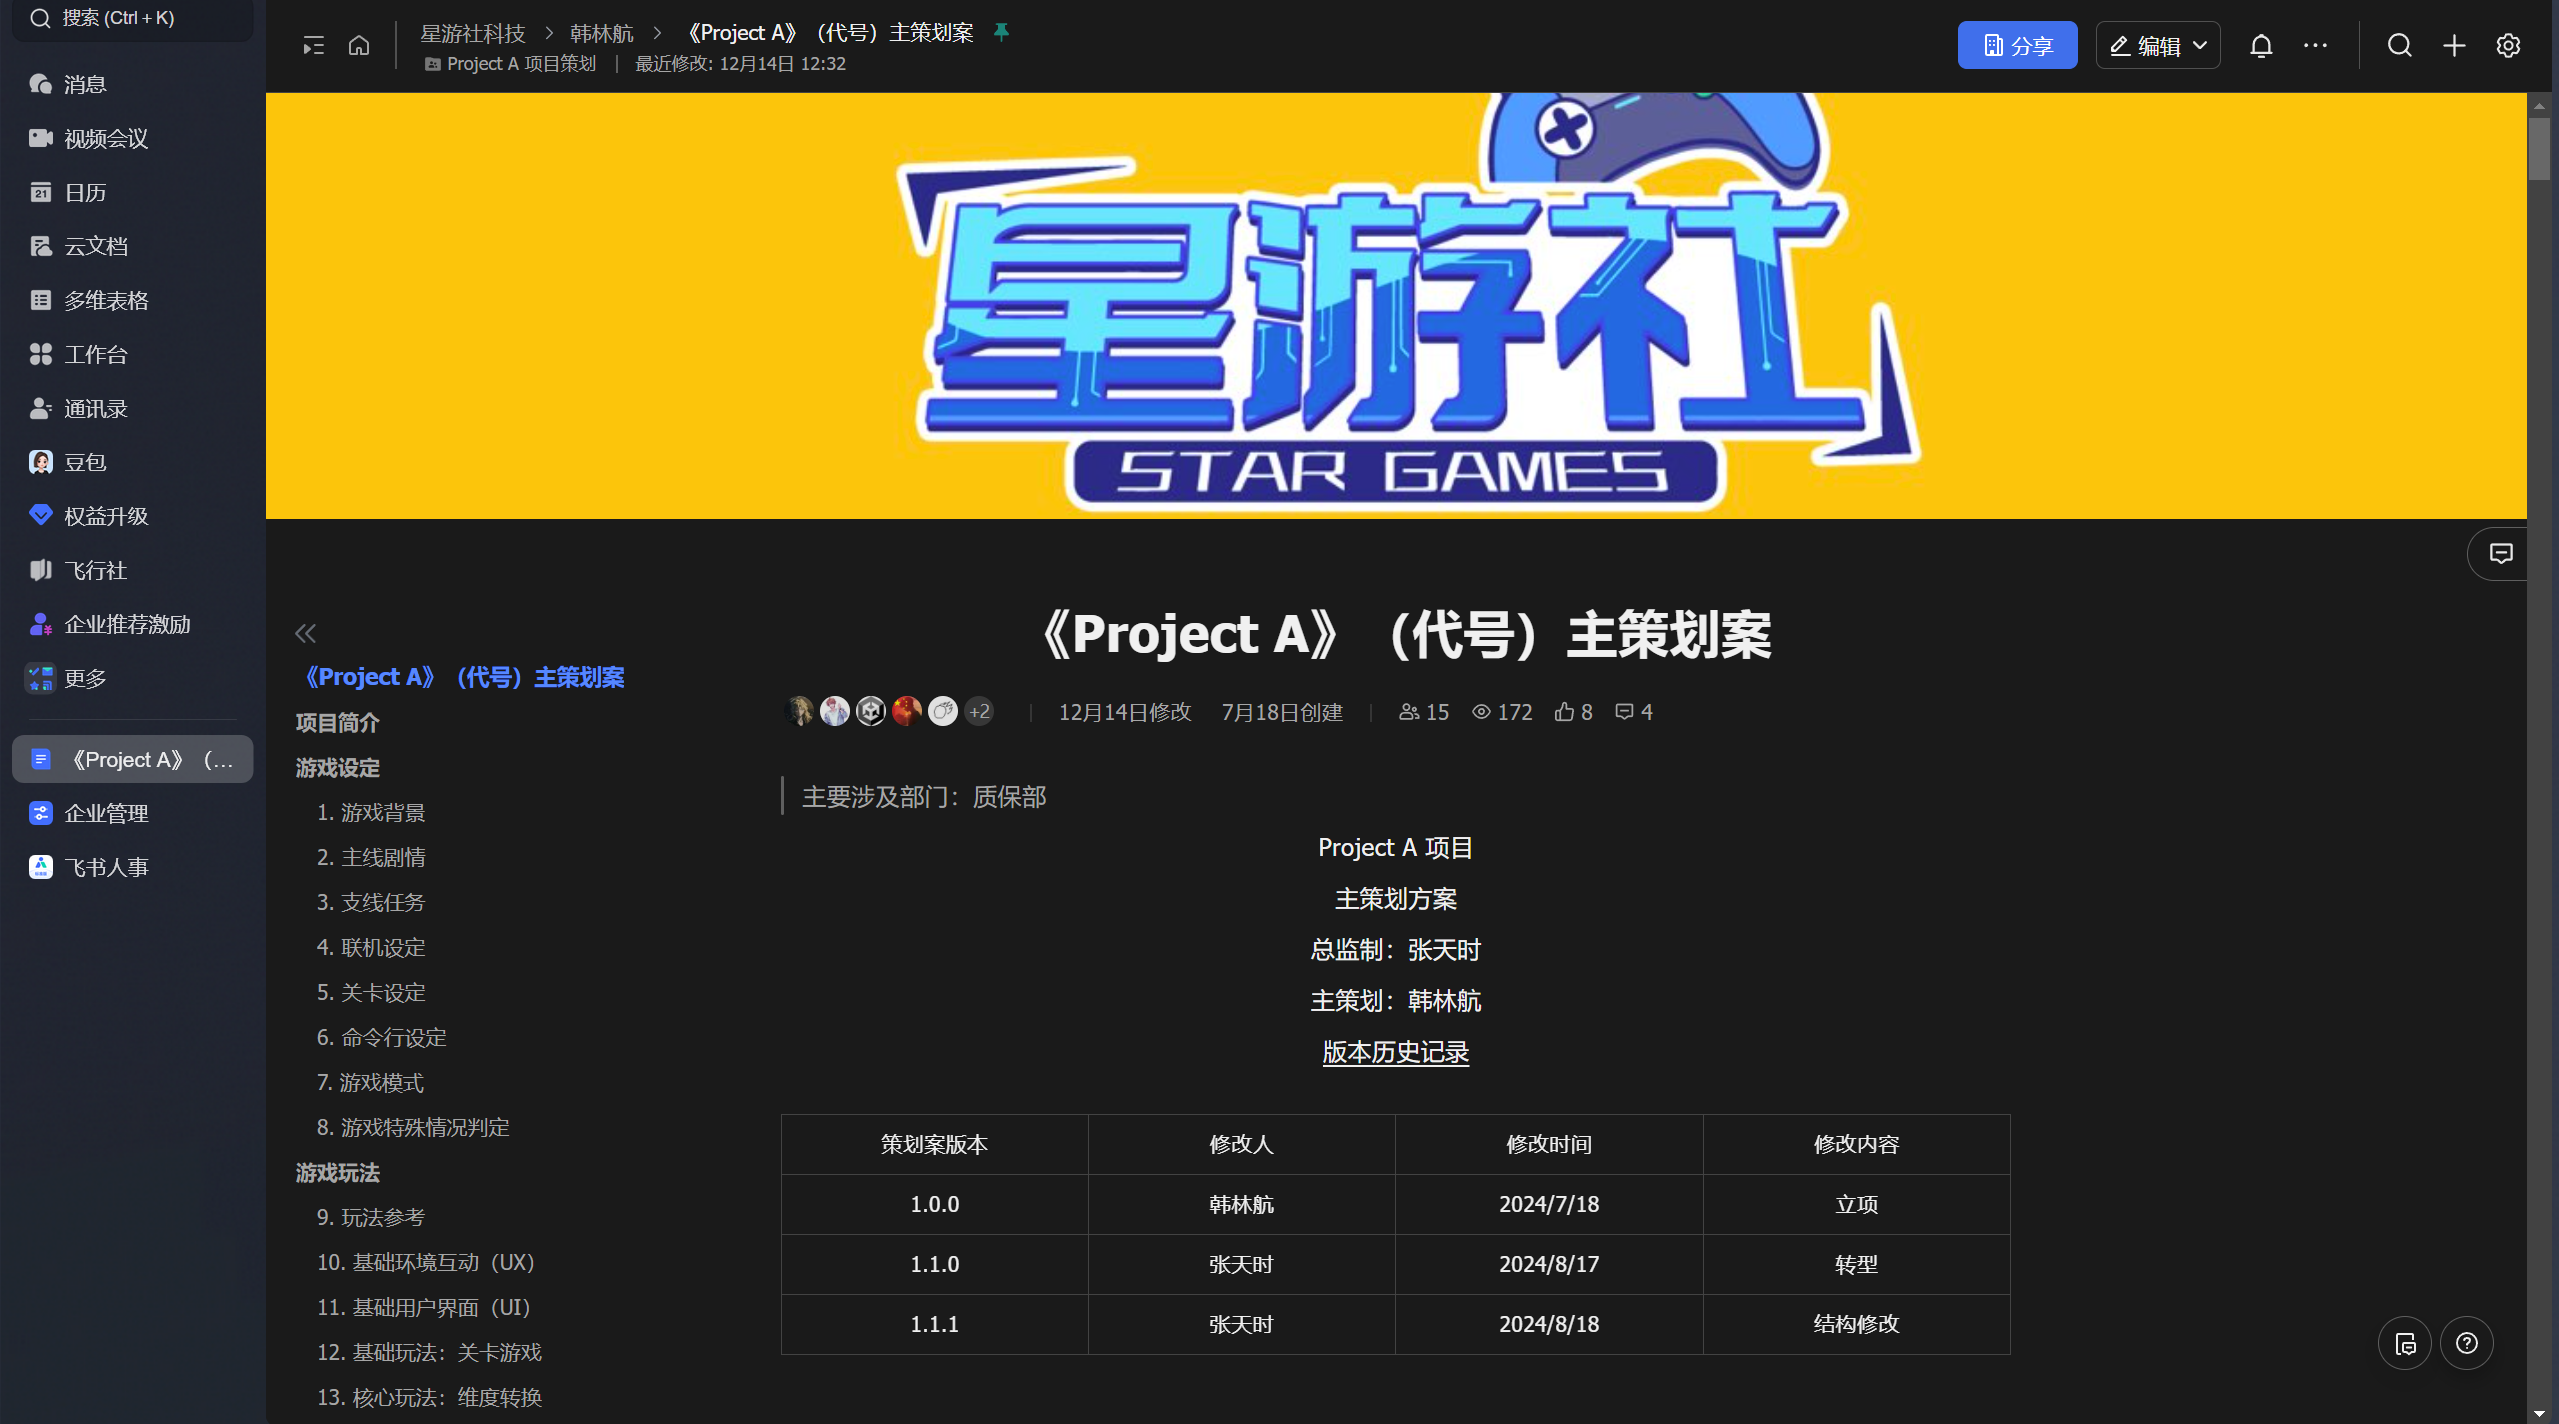The height and width of the screenshot is (1424, 2559).
Task: Click the like thumbs-up icon
Action: click(x=1564, y=712)
